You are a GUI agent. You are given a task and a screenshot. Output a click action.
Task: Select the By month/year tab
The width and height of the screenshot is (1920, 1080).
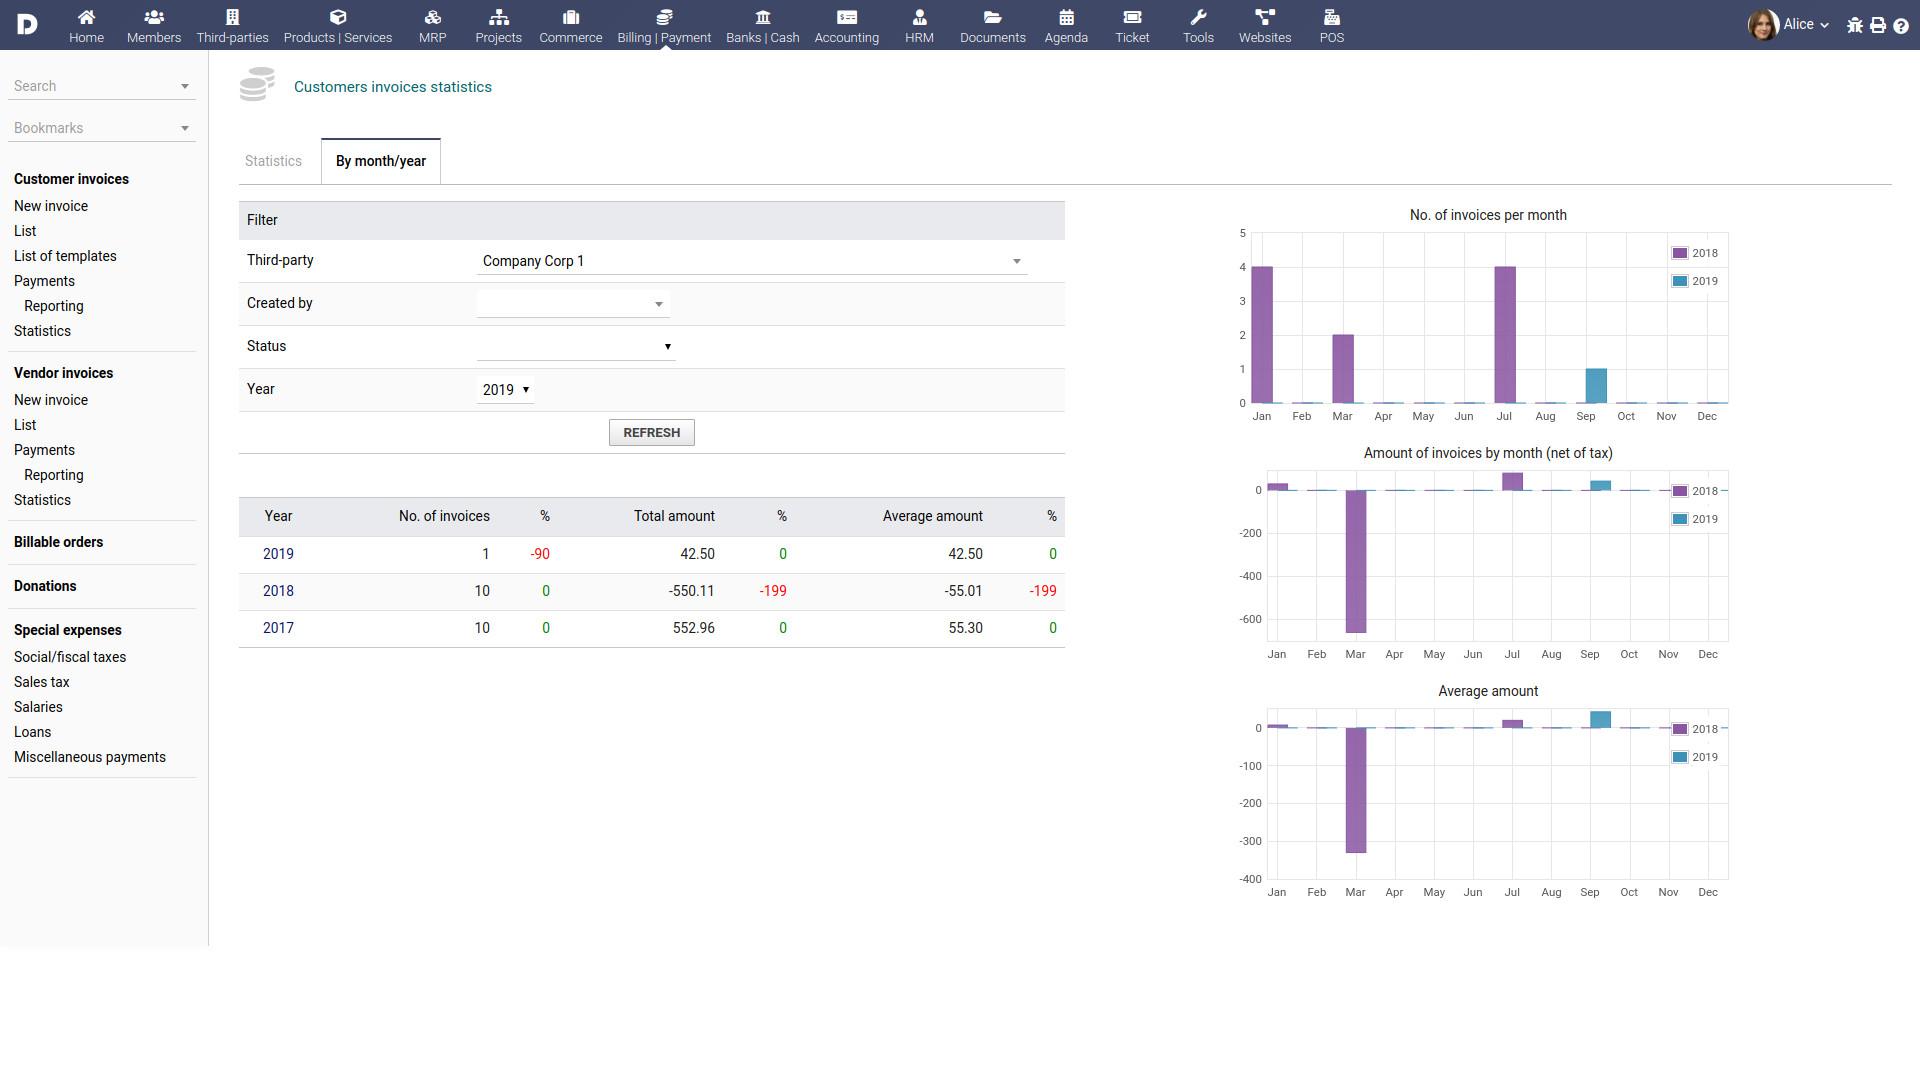coord(380,160)
